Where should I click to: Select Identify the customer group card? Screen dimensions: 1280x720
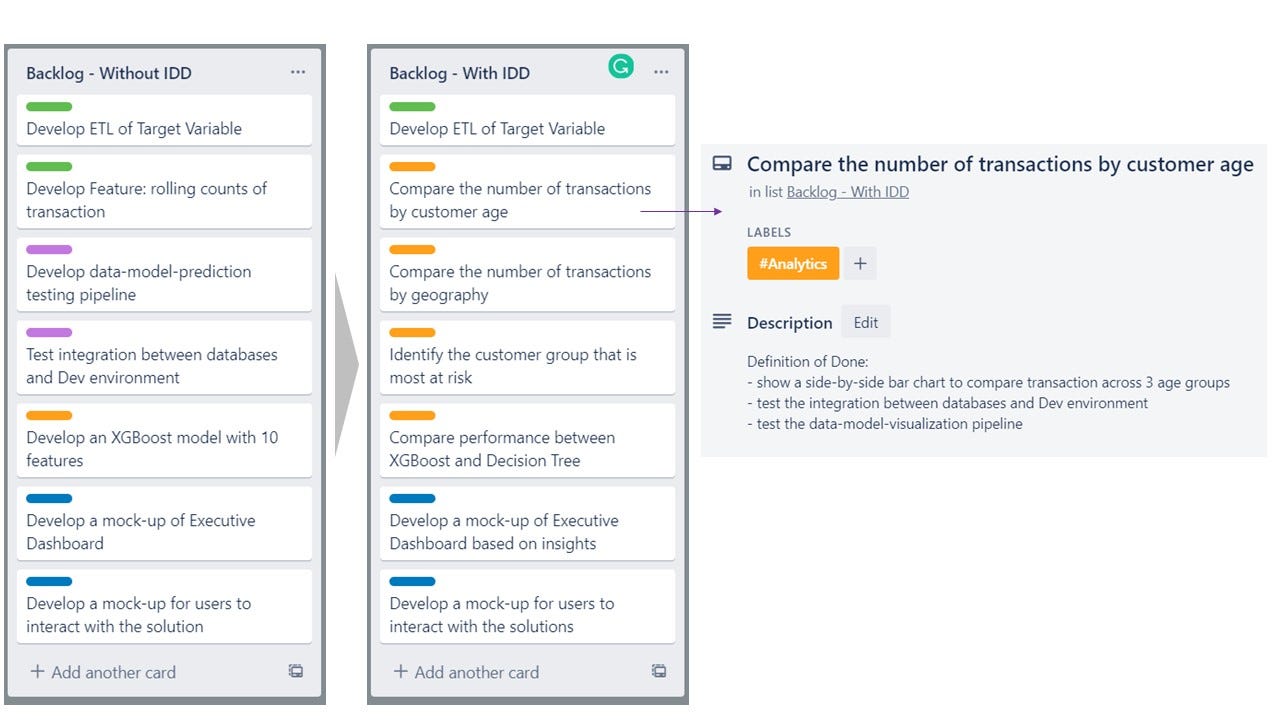[x=528, y=357]
